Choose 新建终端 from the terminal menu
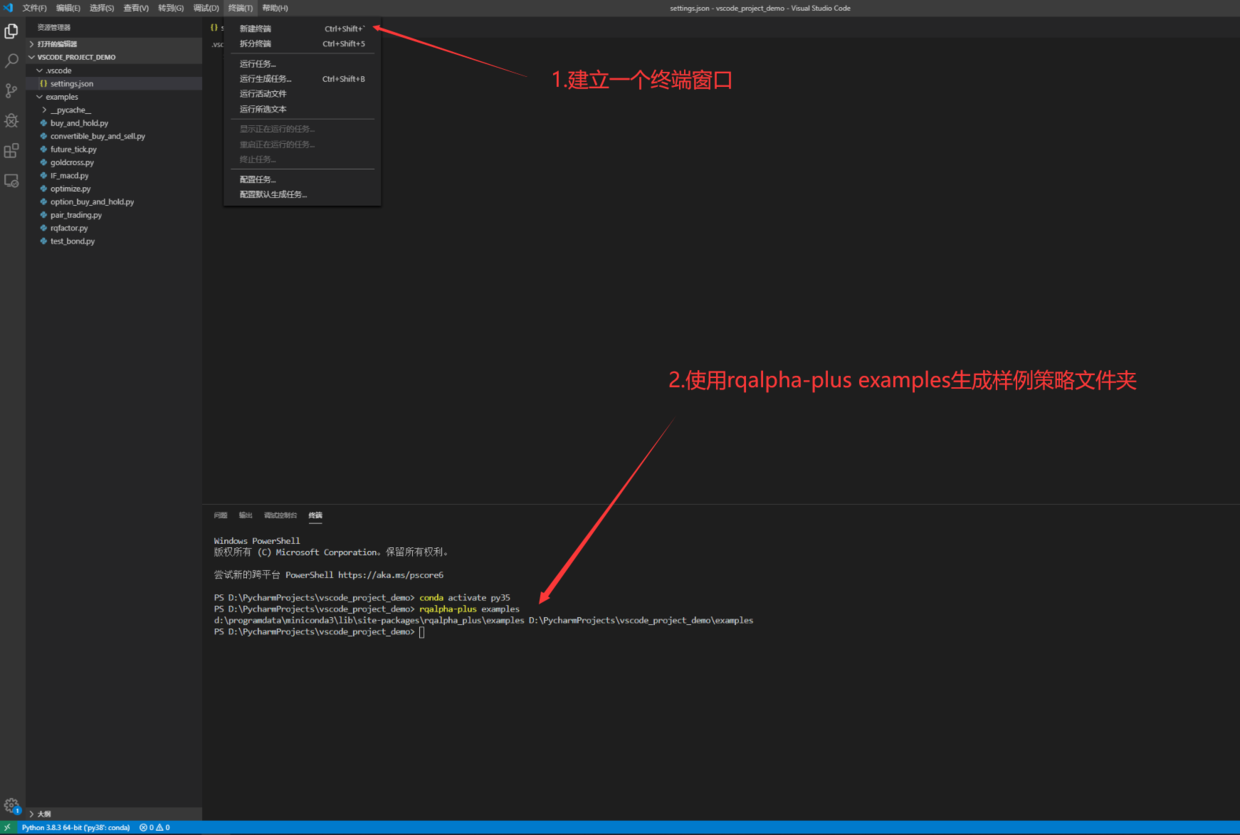Viewport: 1240px width, 835px height. [x=256, y=28]
